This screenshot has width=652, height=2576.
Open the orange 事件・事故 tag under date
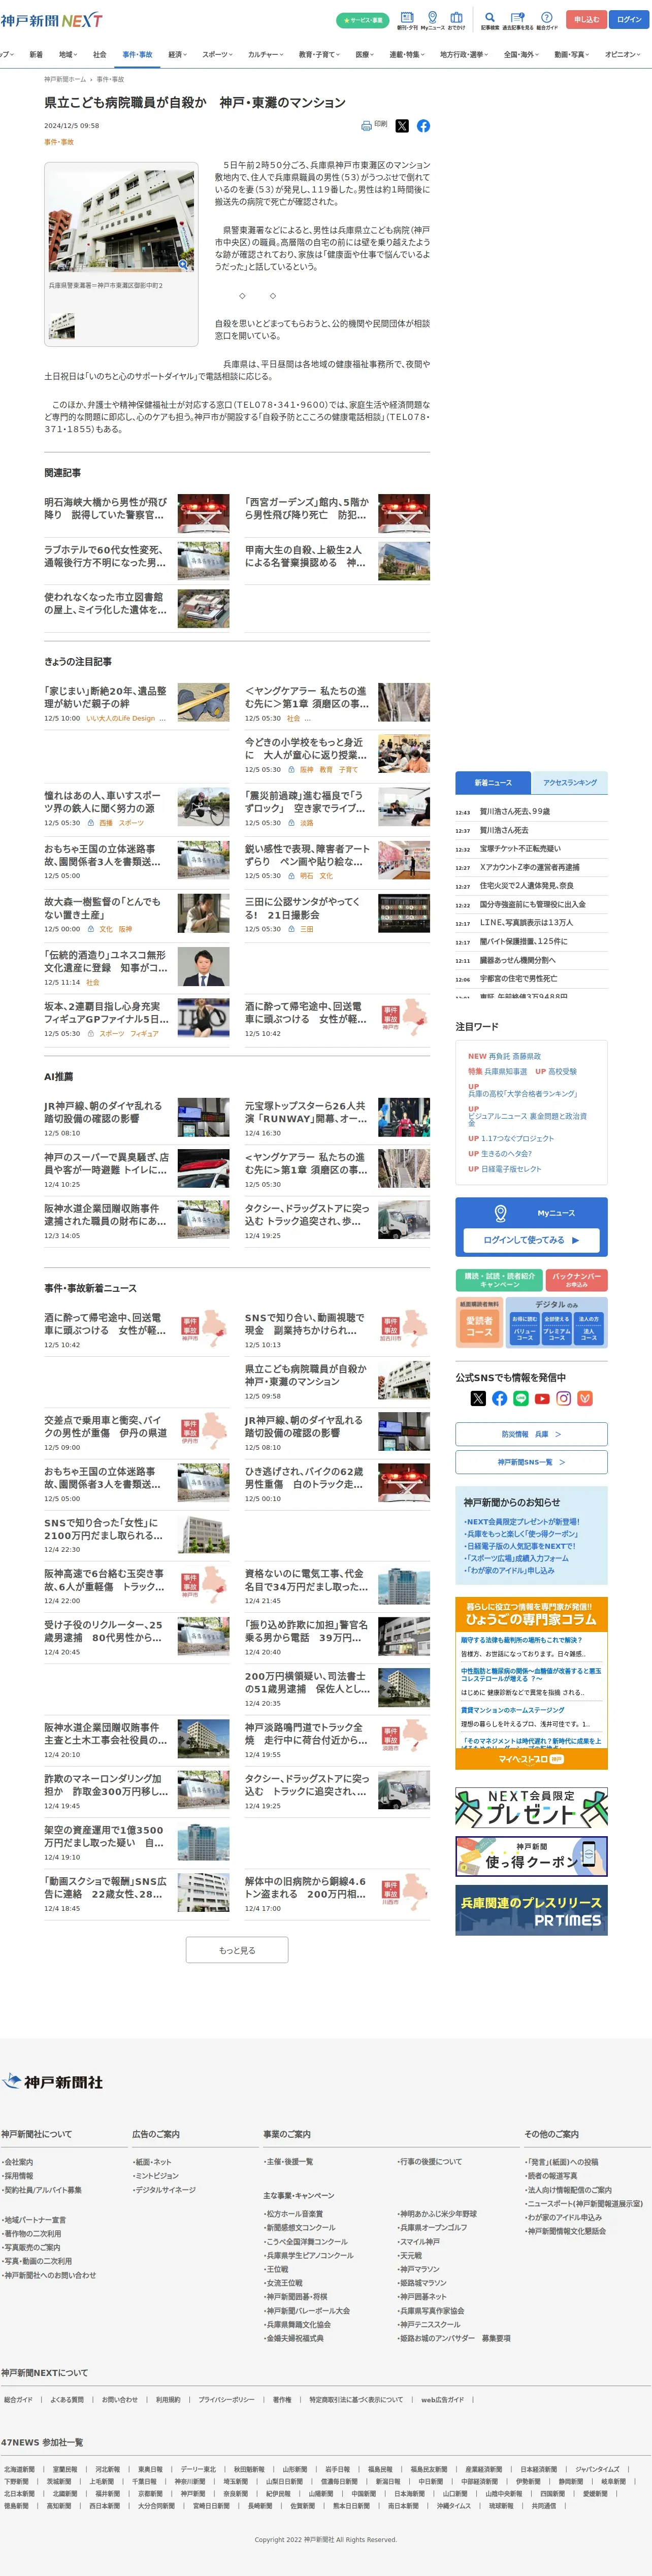click(x=59, y=142)
